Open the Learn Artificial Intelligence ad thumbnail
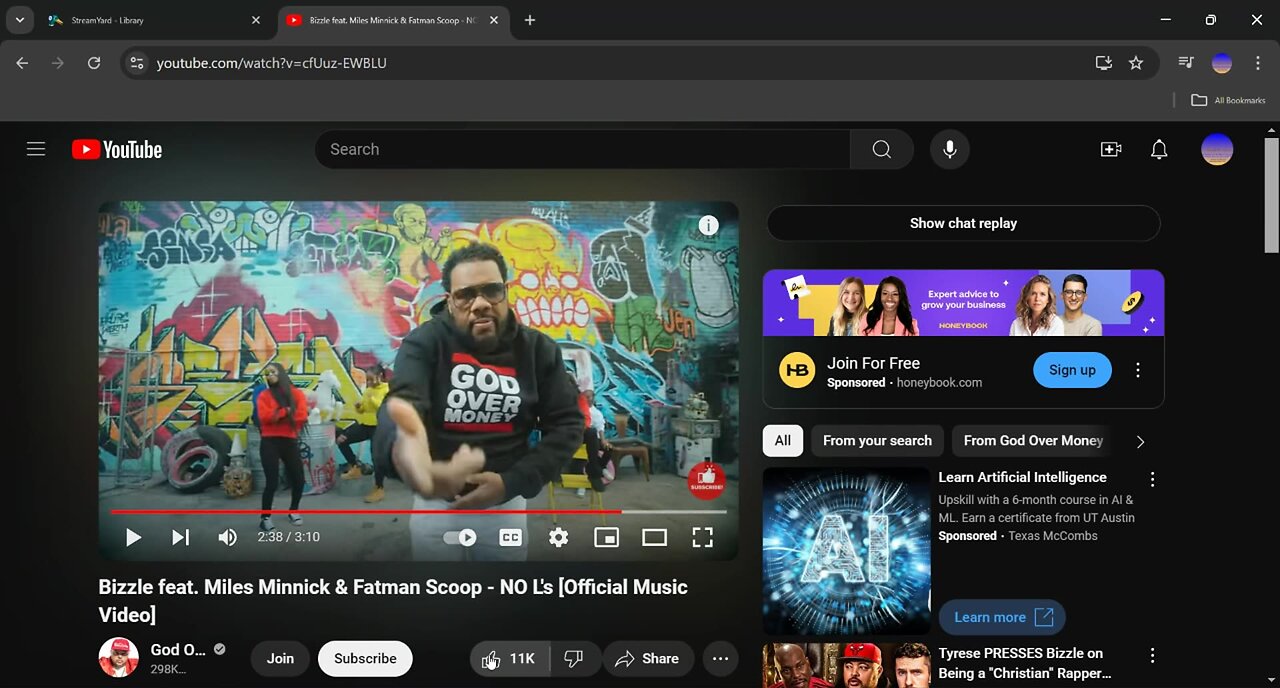 click(846, 552)
